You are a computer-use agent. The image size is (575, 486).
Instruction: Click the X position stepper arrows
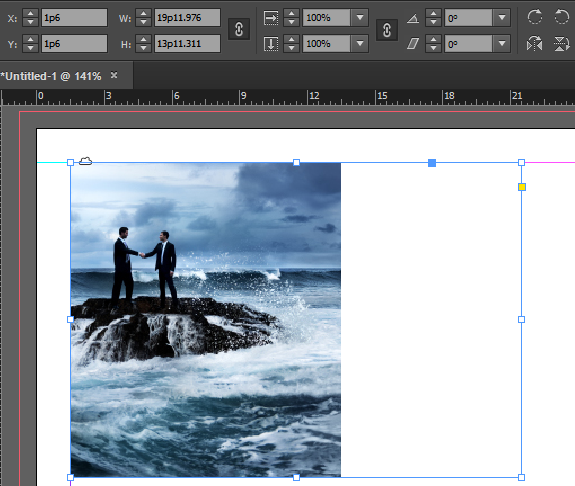[x=30, y=18]
